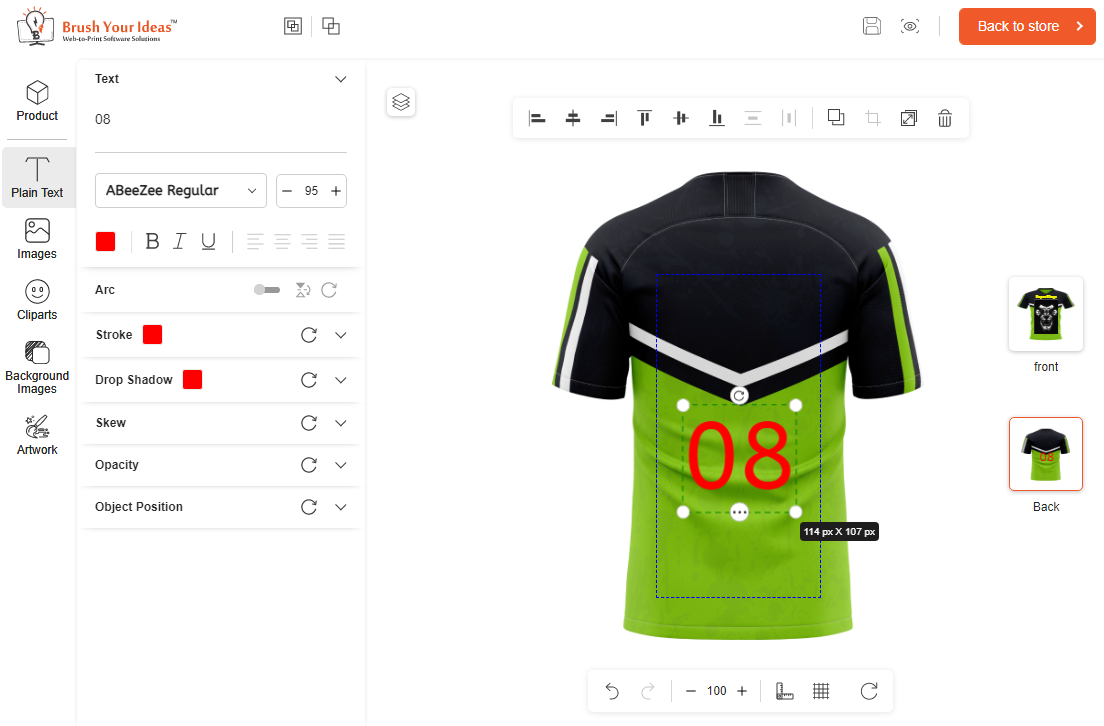Undo the last action
The image size is (1104, 726).
pyautogui.click(x=611, y=690)
